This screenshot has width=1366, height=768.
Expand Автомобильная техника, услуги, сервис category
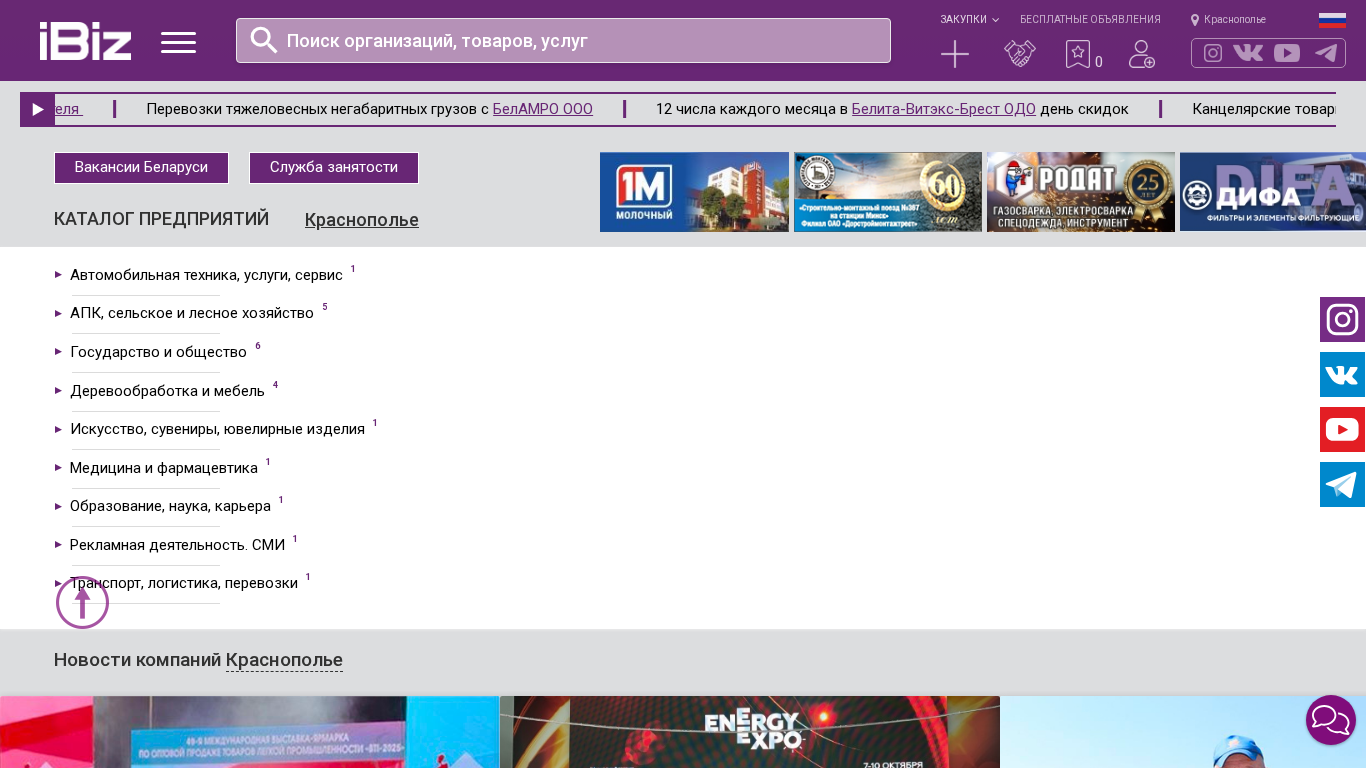pyautogui.click(x=206, y=275)
